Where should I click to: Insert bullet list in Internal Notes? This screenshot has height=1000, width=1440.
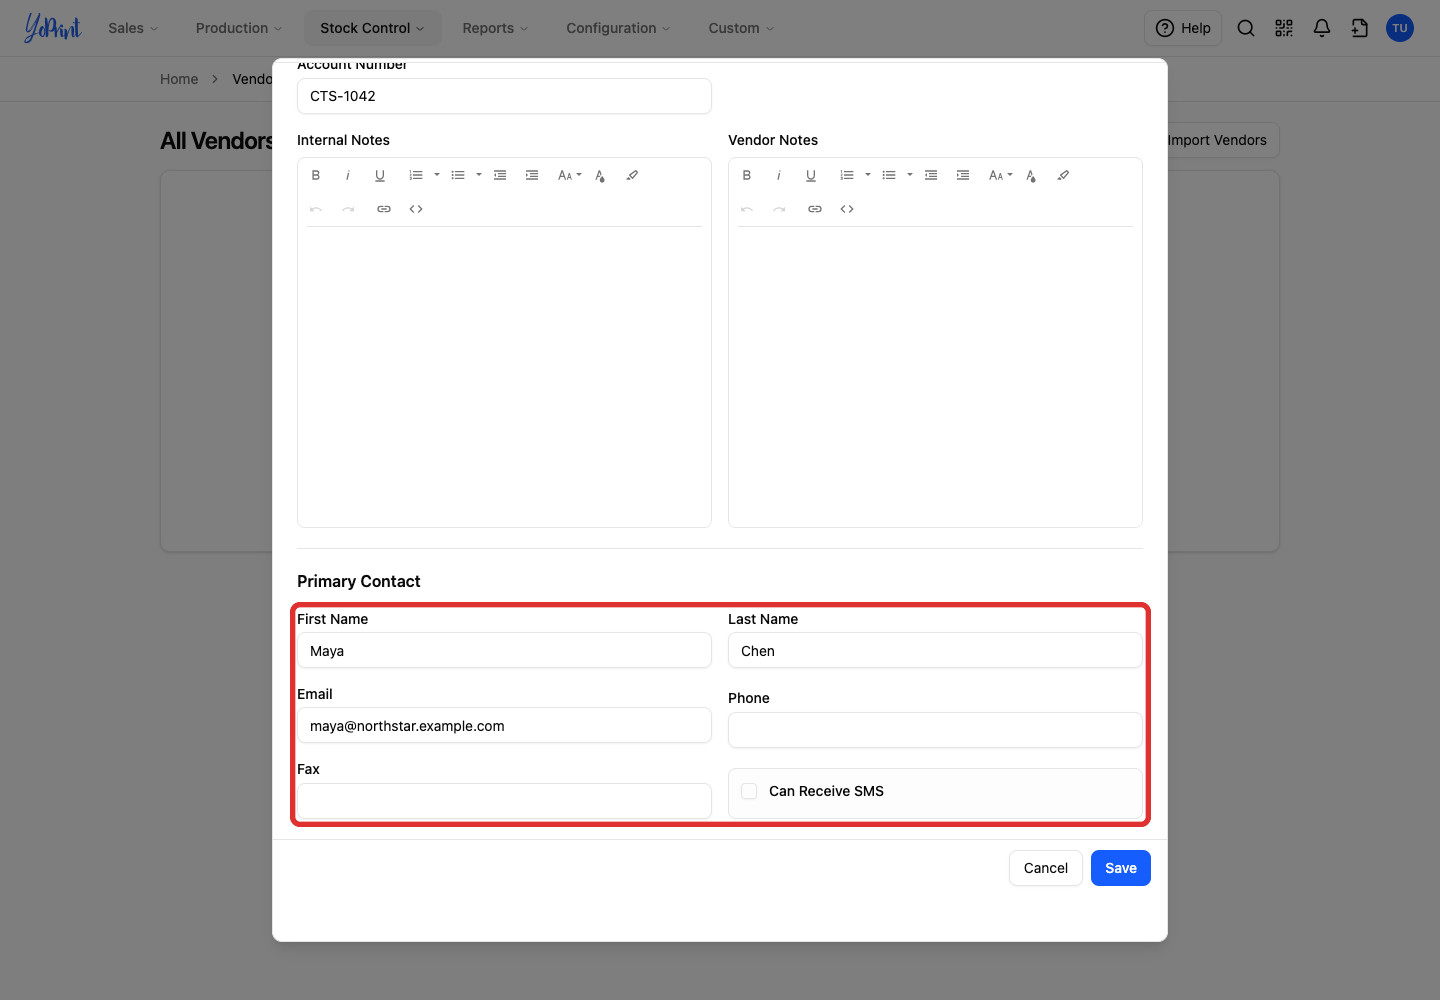click(458, 175)
